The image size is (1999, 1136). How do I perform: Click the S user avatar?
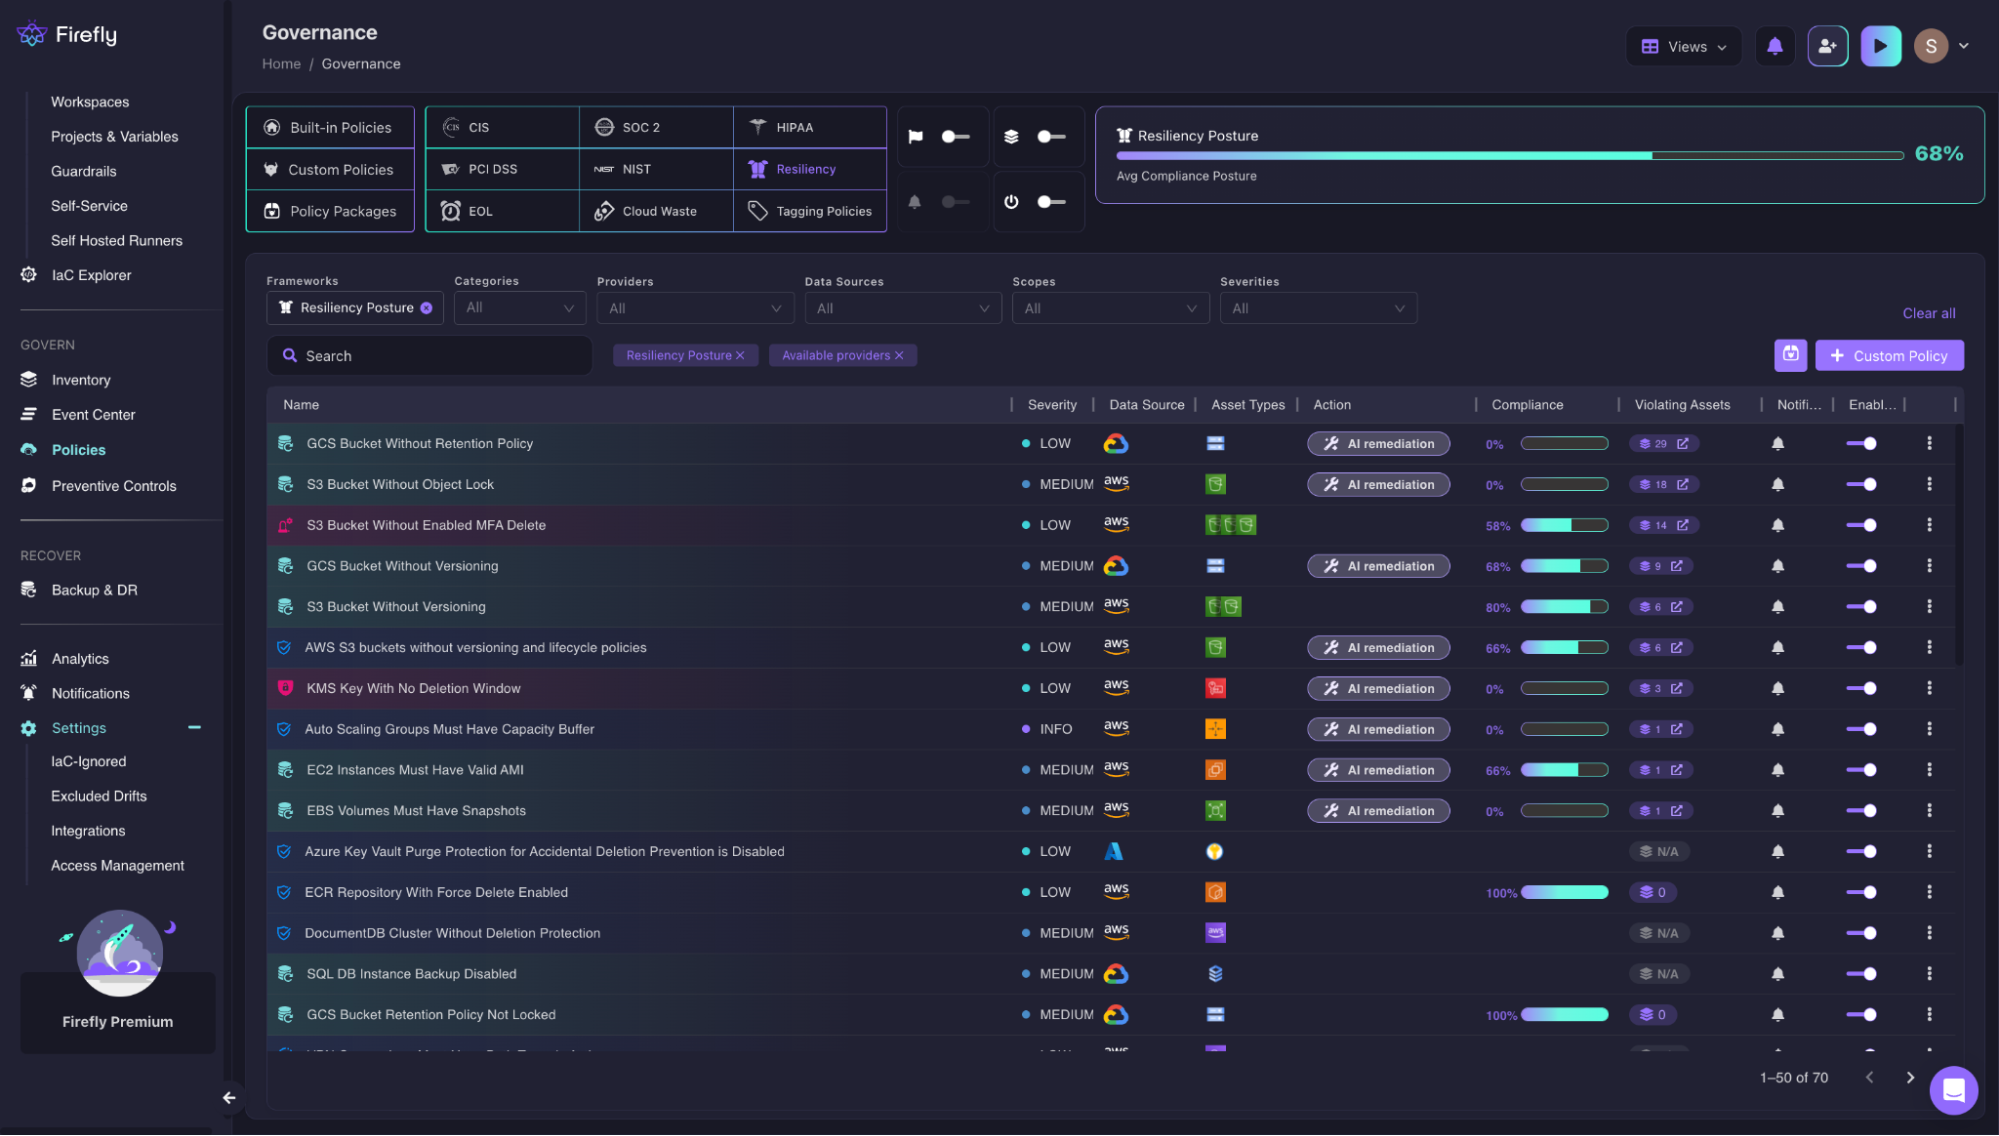point(1930,46)
